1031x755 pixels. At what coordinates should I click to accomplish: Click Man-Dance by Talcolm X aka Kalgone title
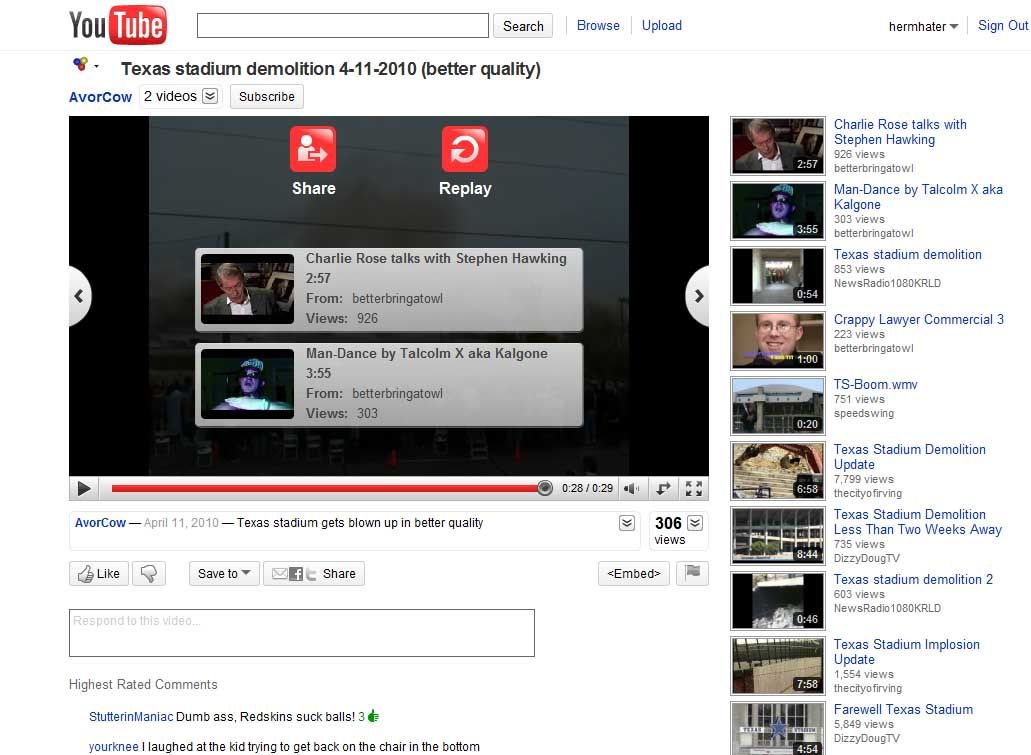point(918,197)
